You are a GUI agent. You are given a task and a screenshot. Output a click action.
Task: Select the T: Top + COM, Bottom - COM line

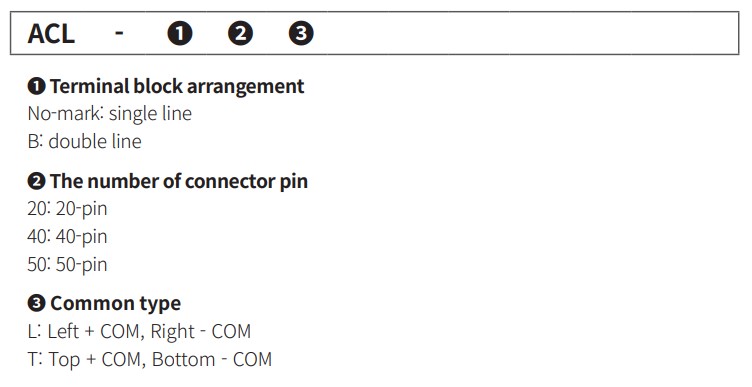click(150, 360)
